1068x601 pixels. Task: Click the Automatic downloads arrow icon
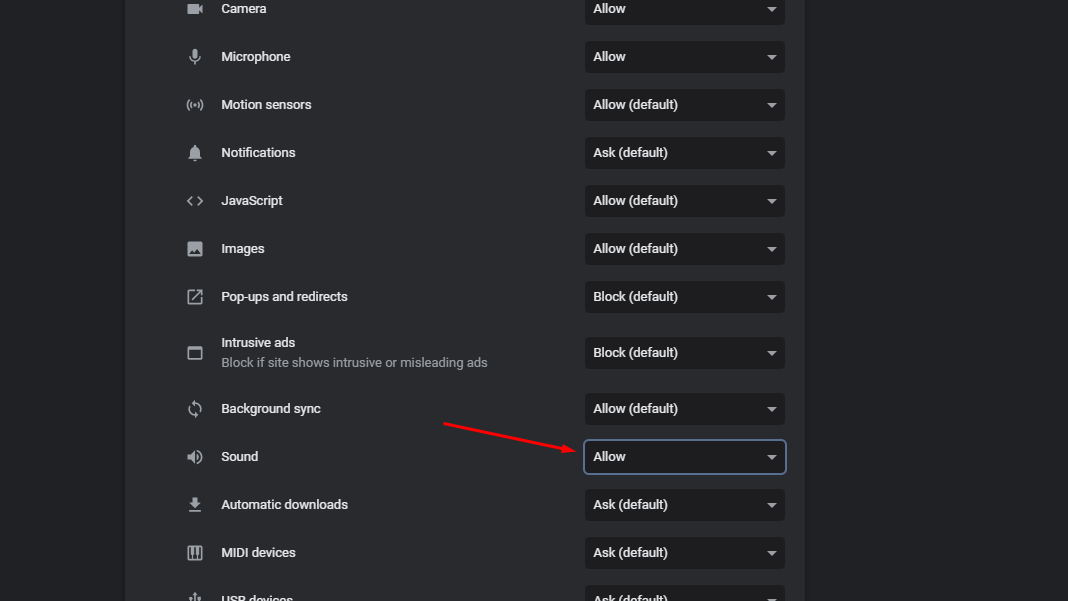(195, 505)
